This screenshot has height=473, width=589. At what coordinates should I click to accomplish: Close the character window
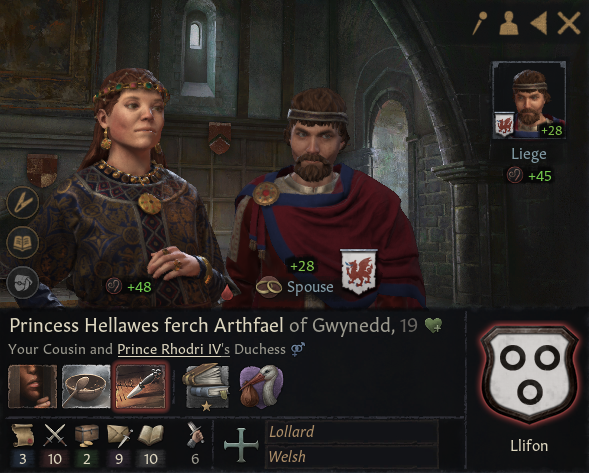coord(569,23)
